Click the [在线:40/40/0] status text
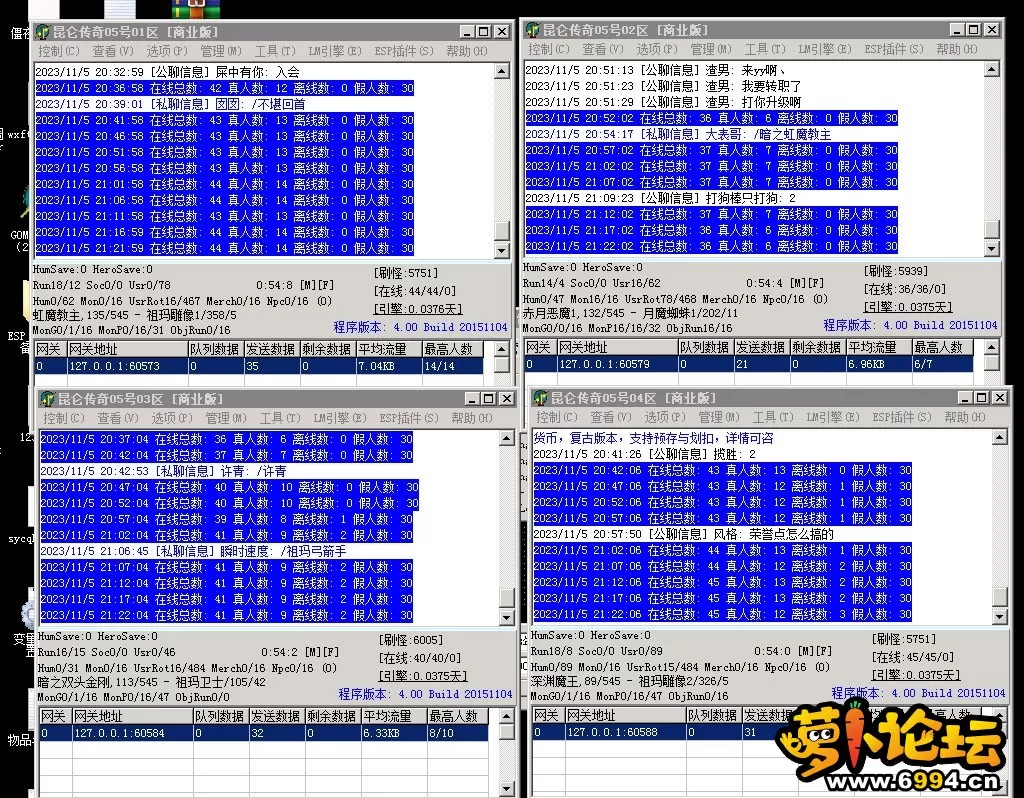Image resolution: width=1024 pixels, height=798 pixels. [420, 658]
